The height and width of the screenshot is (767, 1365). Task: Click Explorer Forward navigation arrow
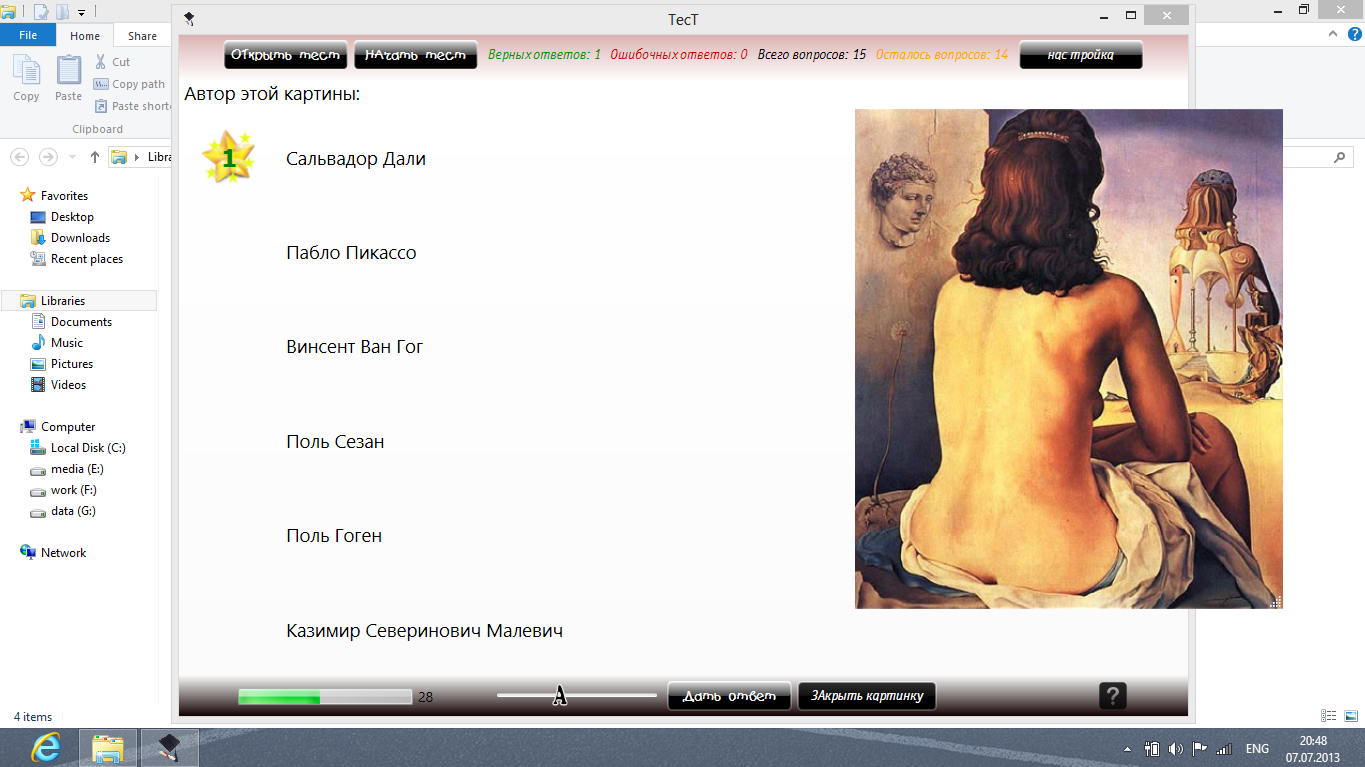48,157
